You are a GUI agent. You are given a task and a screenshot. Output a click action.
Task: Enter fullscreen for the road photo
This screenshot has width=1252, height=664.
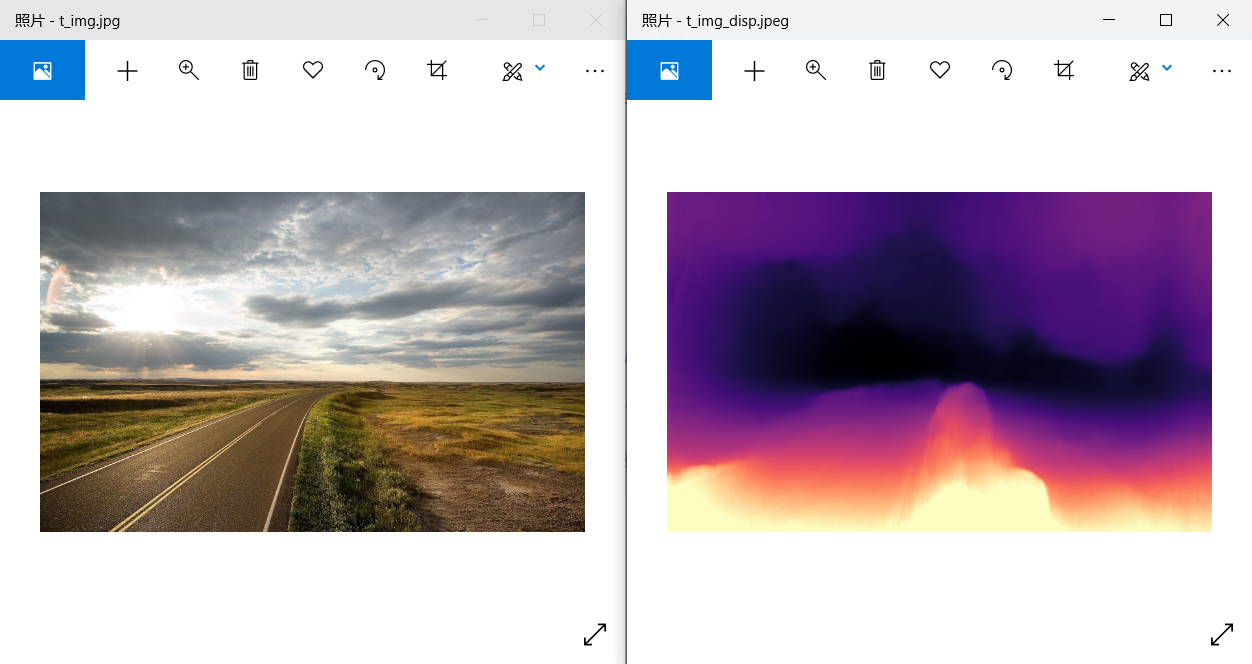[595, 634]
